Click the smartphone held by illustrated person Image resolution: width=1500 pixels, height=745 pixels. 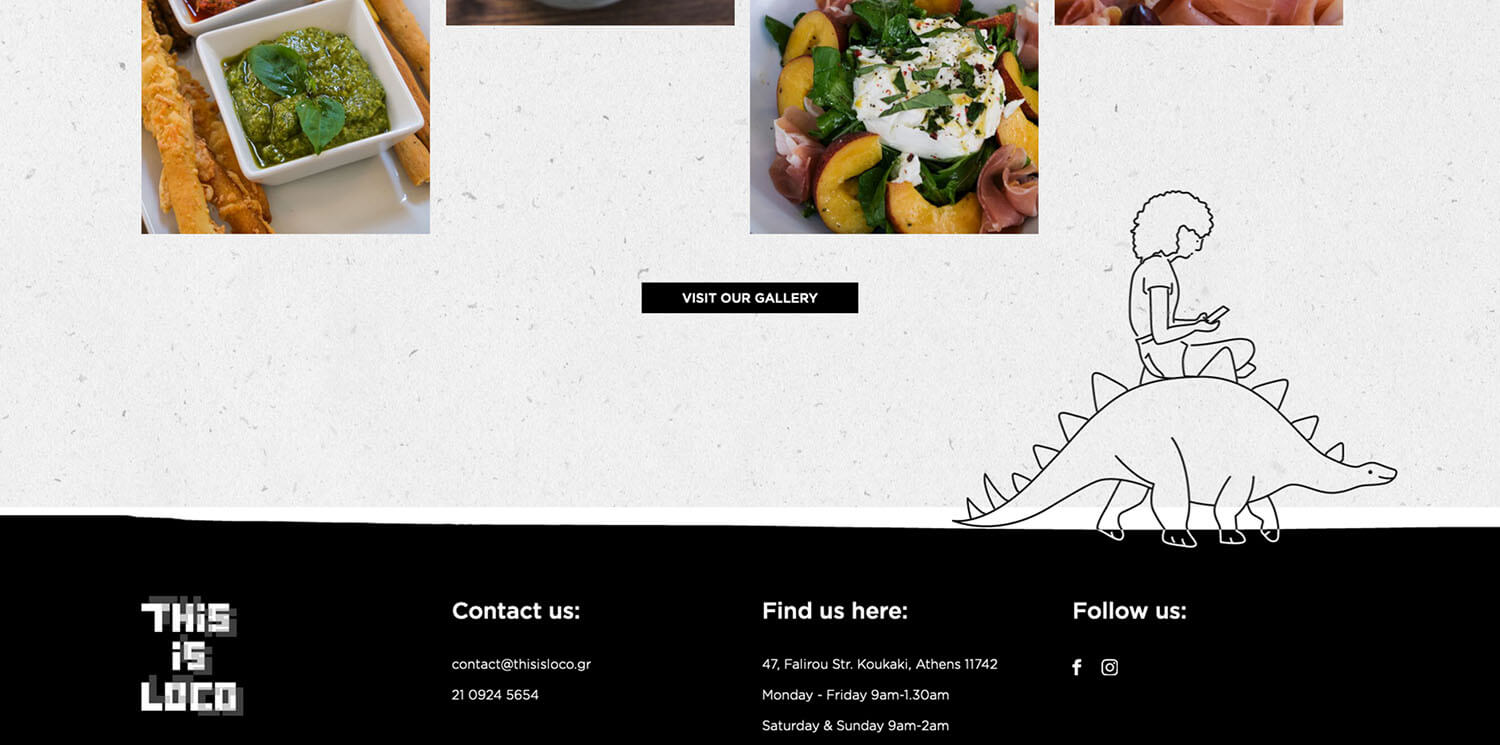click(x=1218, y=314)
